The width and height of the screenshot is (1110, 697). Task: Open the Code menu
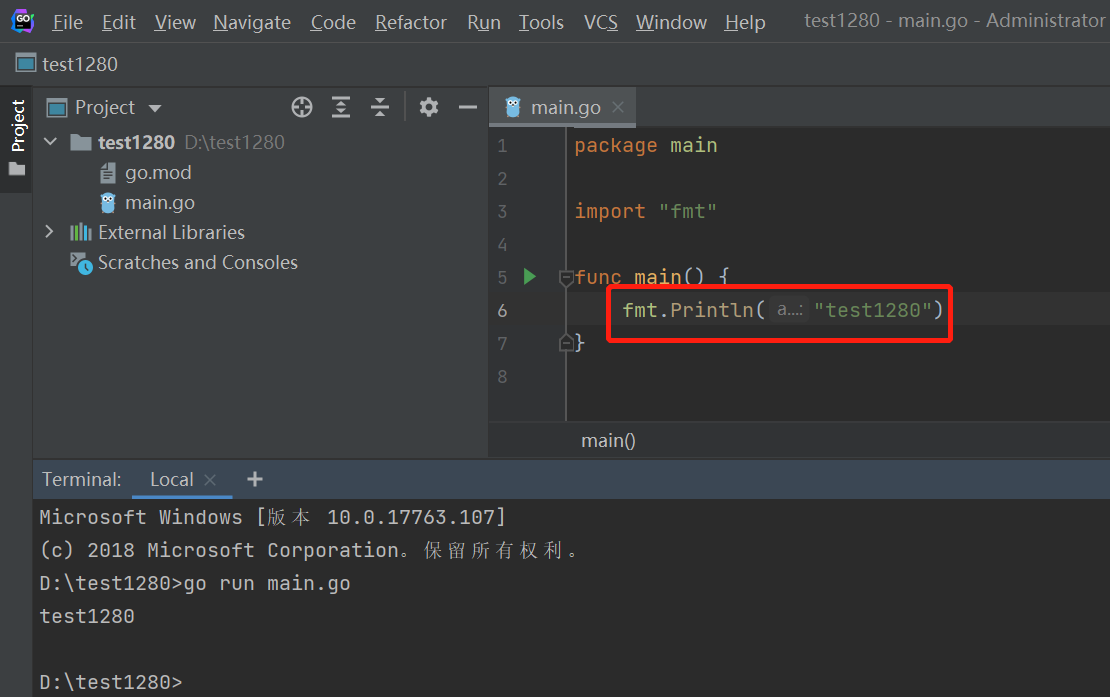click(333, 23)
